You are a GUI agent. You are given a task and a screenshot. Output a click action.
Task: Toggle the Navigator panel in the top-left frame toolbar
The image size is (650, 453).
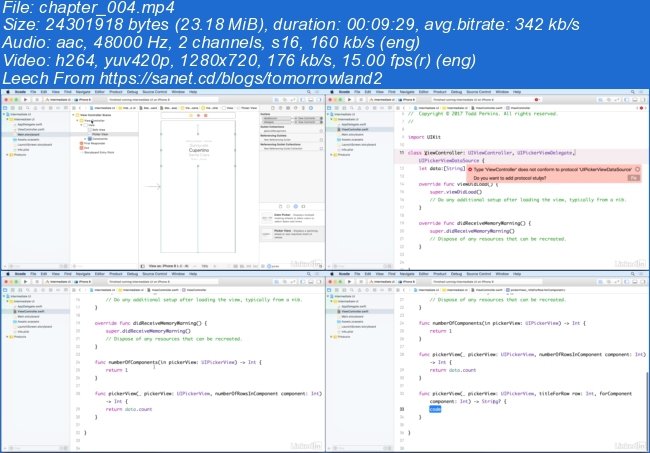point(303,100)
